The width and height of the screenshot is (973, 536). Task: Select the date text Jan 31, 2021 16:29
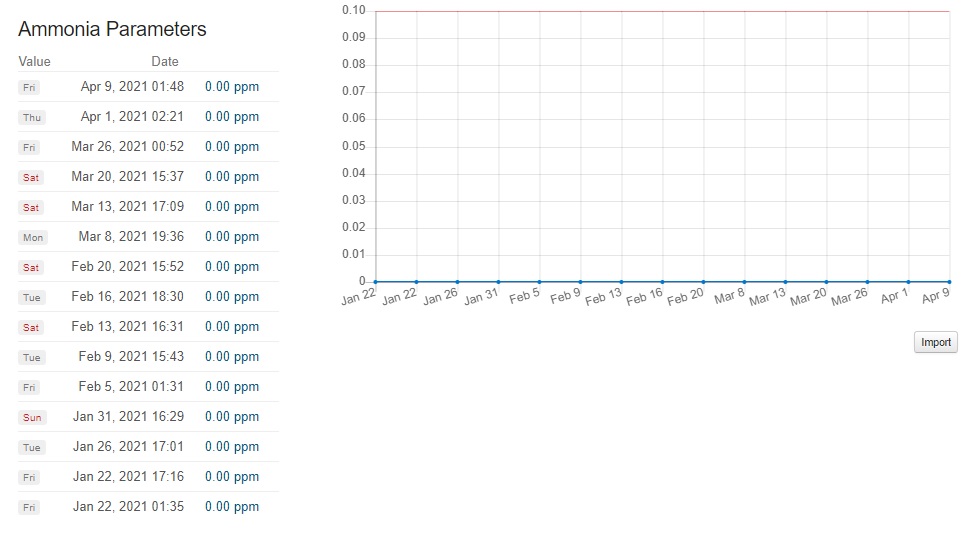[x=128, y=416]
